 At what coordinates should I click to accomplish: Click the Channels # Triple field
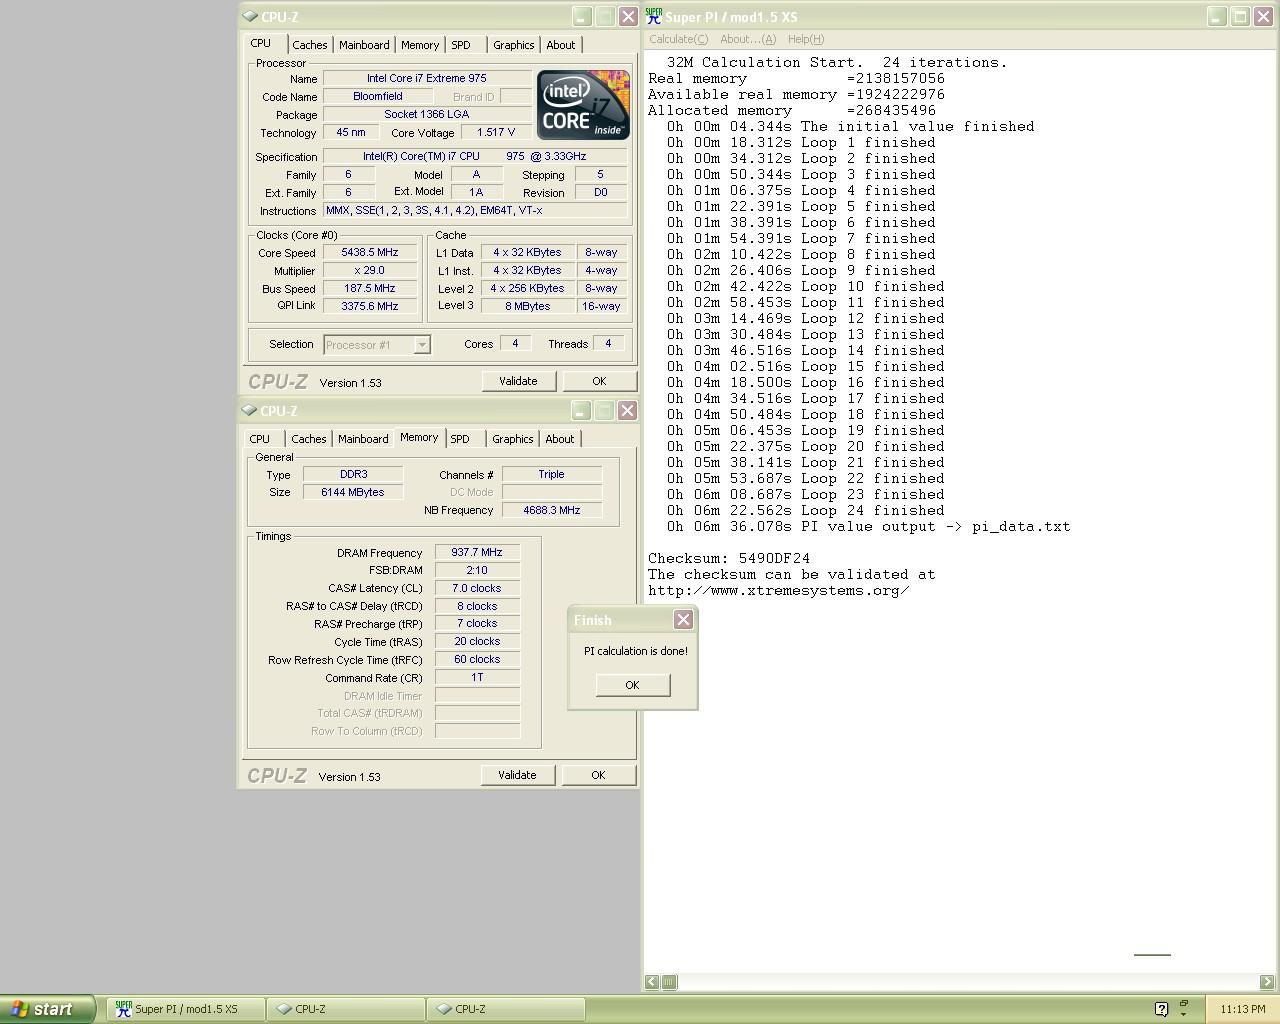pyautogui.click(x=552, y=474)
